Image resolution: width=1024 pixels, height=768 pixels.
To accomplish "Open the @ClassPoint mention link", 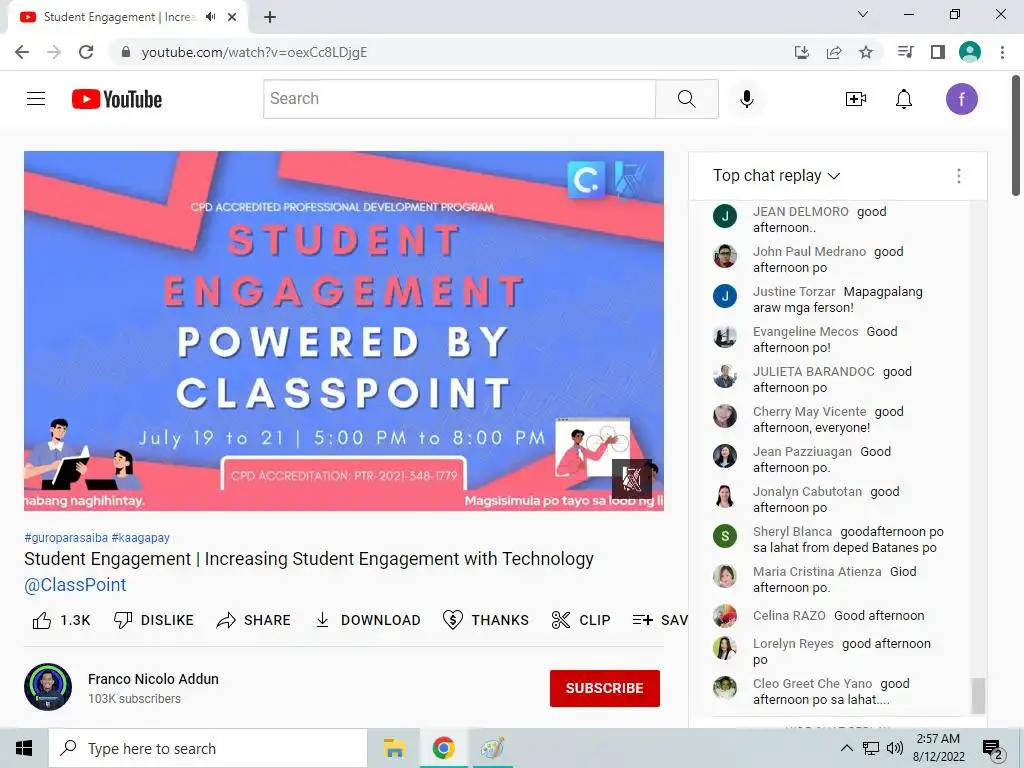I will (x=75, y=584).
